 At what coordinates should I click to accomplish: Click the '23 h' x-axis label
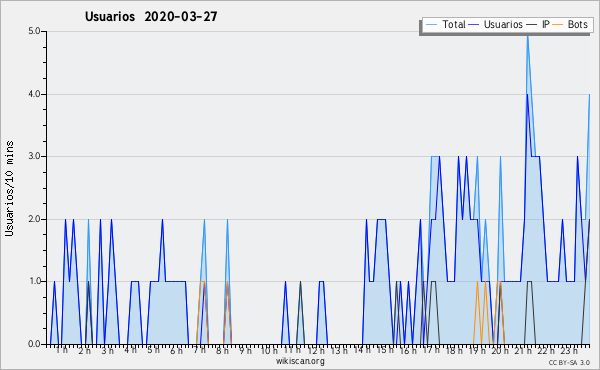[x=569, y=350]
